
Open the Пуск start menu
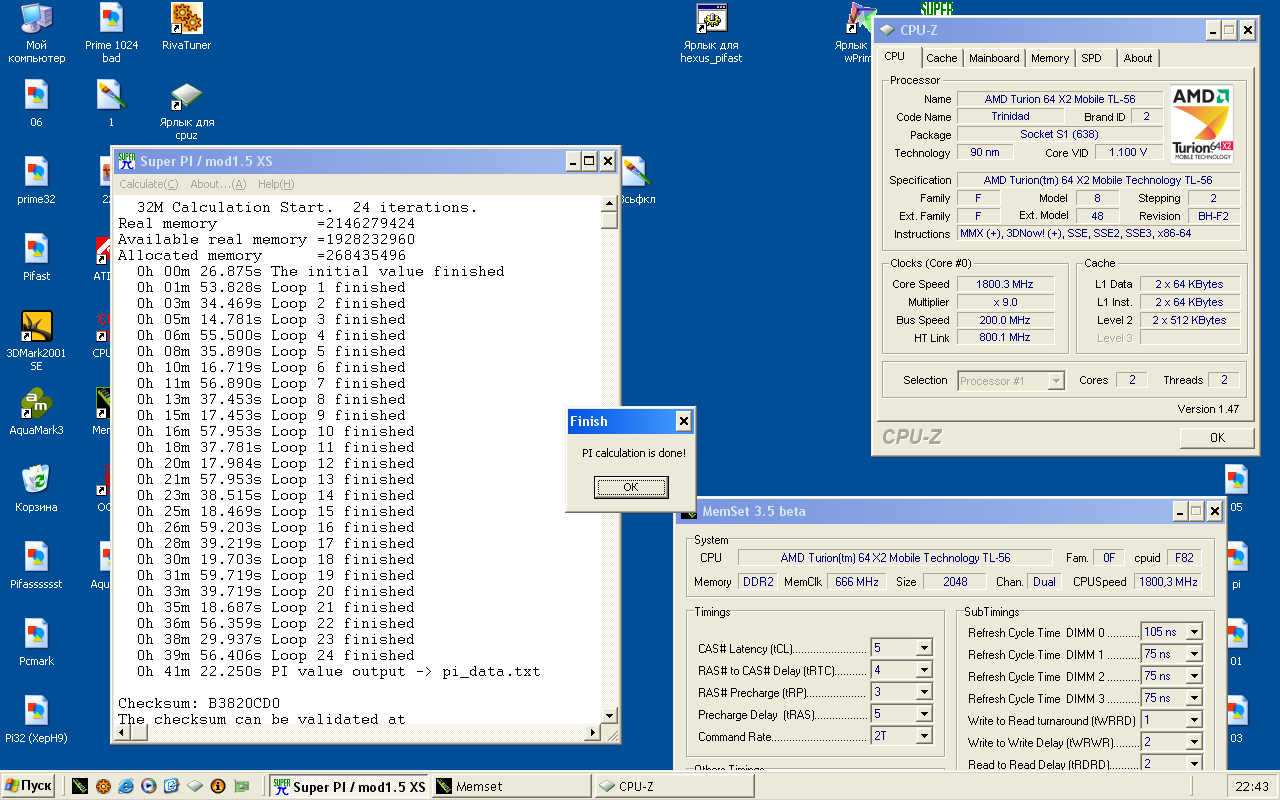(x=28, y=786)
